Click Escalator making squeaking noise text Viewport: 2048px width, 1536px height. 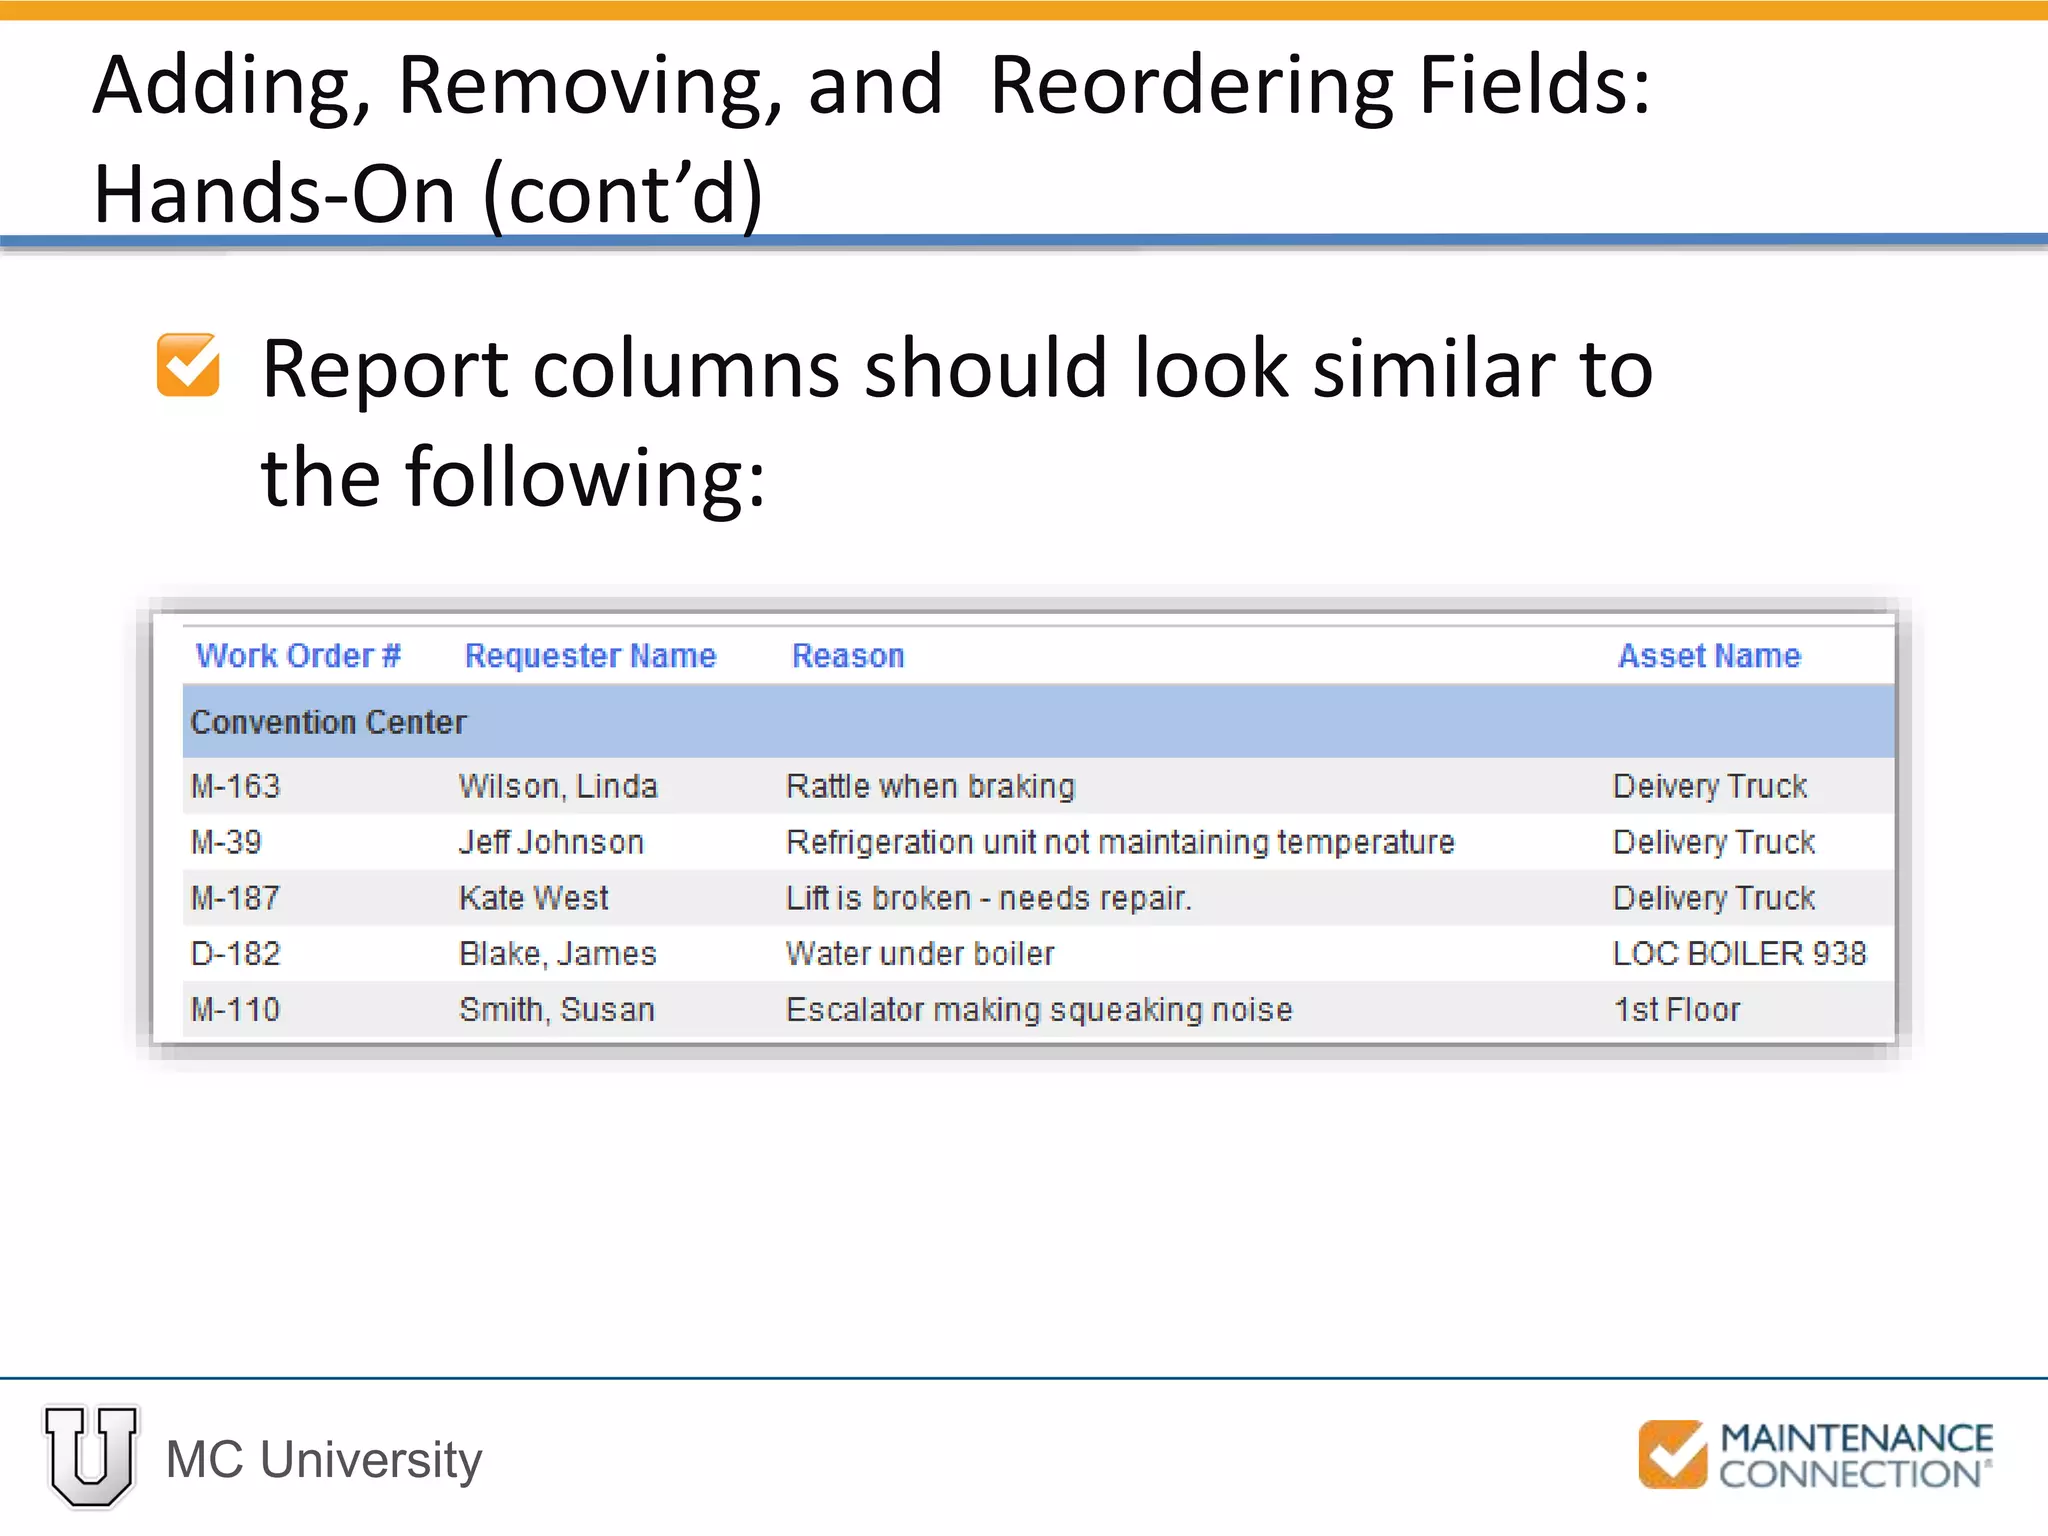click(1039, 1011)
